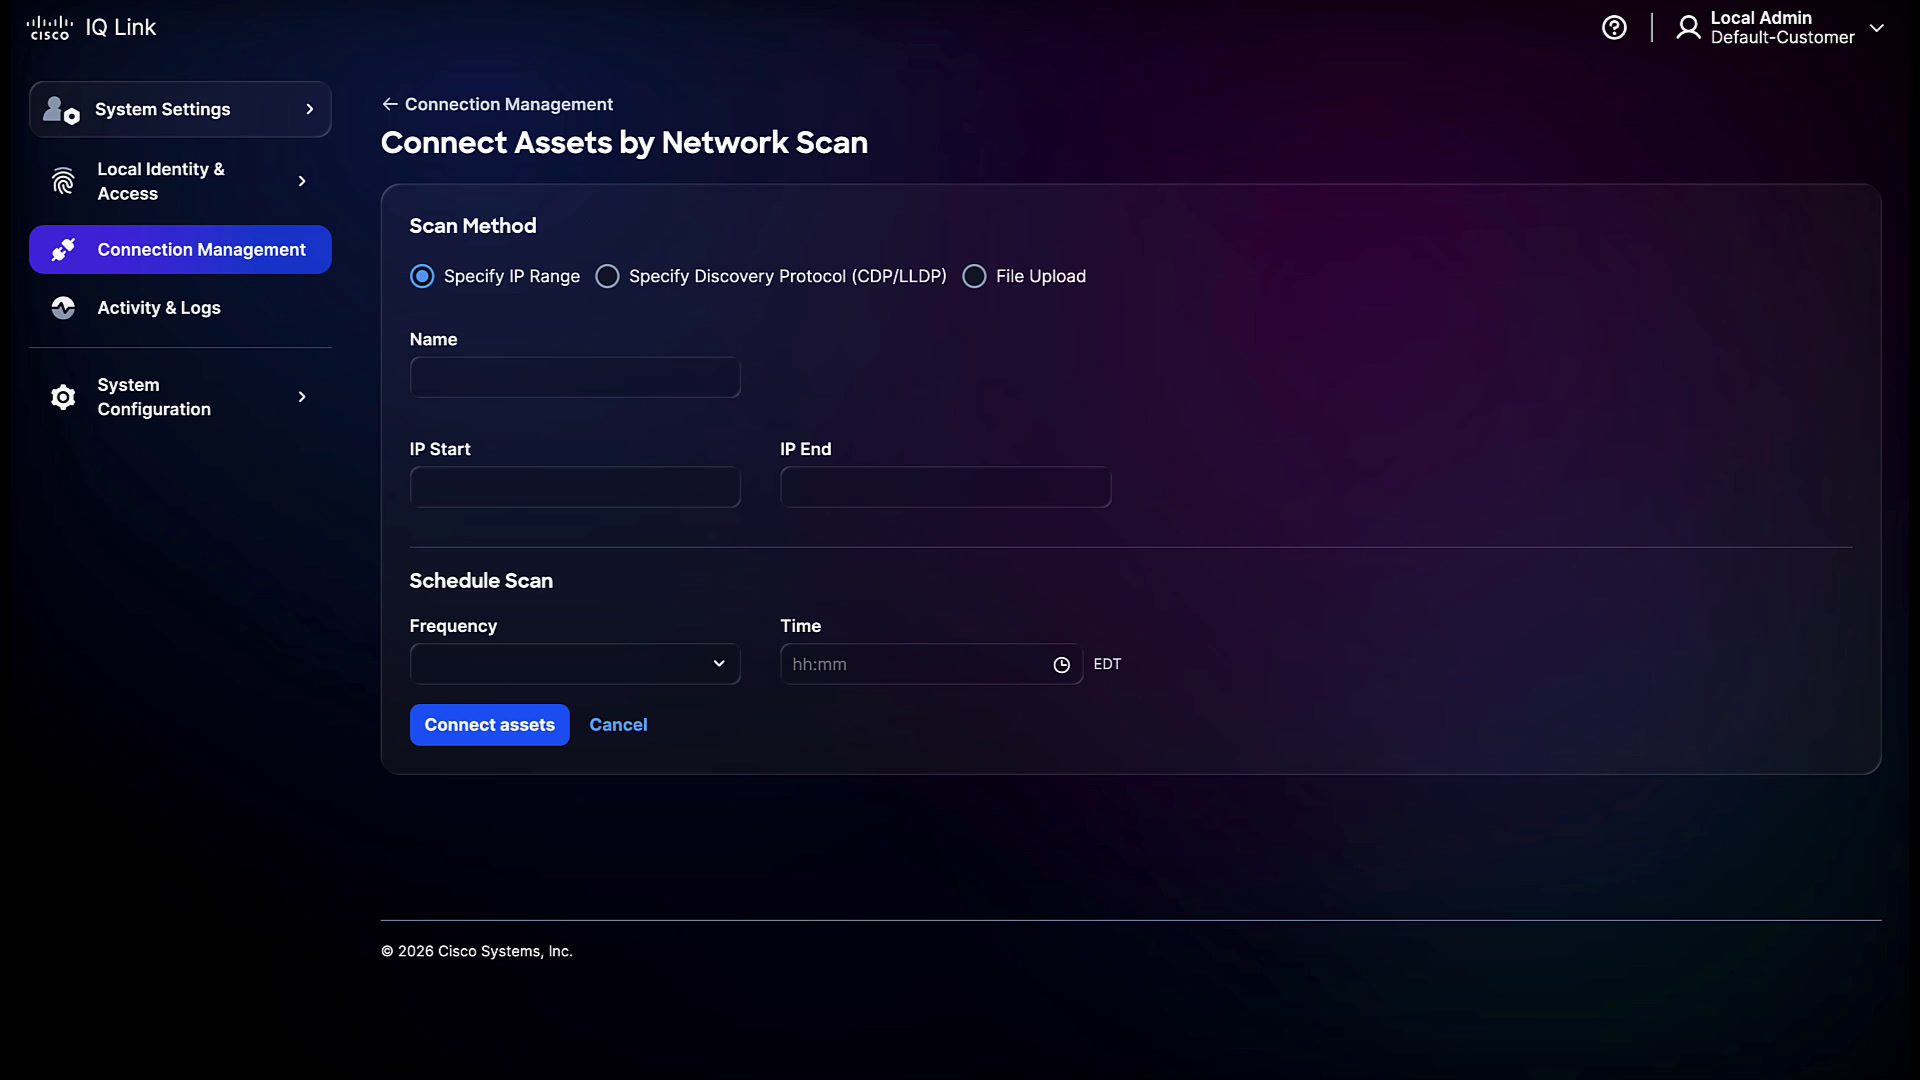Open the Local Admin account dropdown arrow

pyautogui.click(x=1877, y=28)
